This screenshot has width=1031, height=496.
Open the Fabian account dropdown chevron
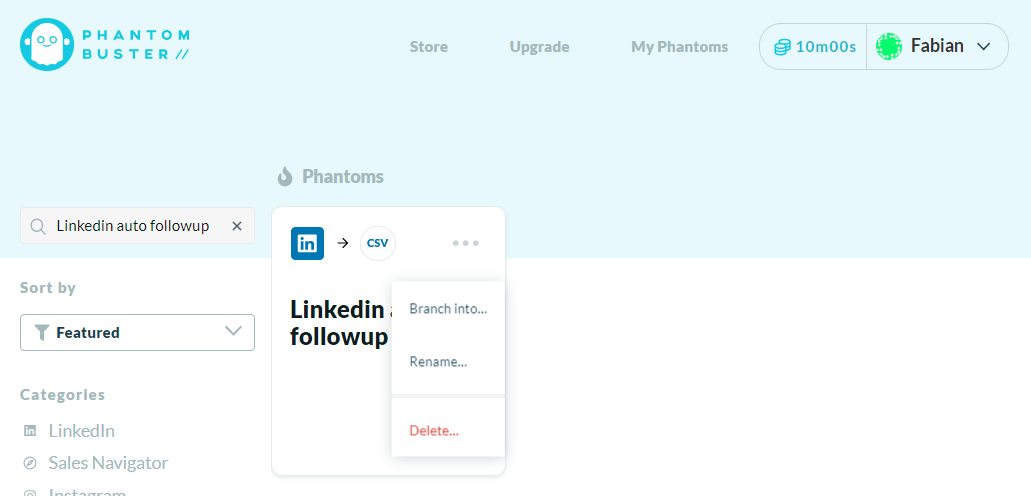(x=984, y=46)
